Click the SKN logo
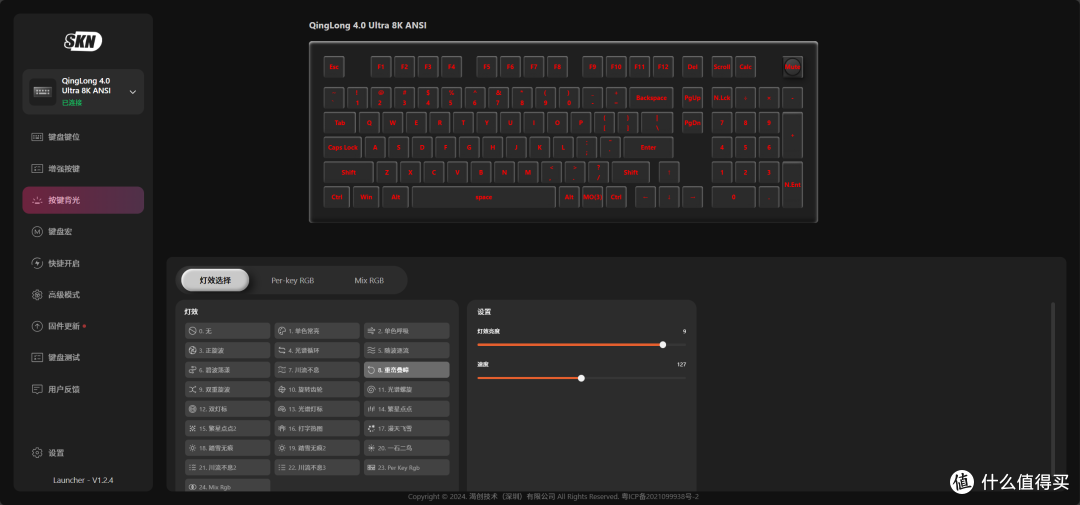Image resolution: width=1080 pixels, height=505 pixels. (x=83, y=42)
